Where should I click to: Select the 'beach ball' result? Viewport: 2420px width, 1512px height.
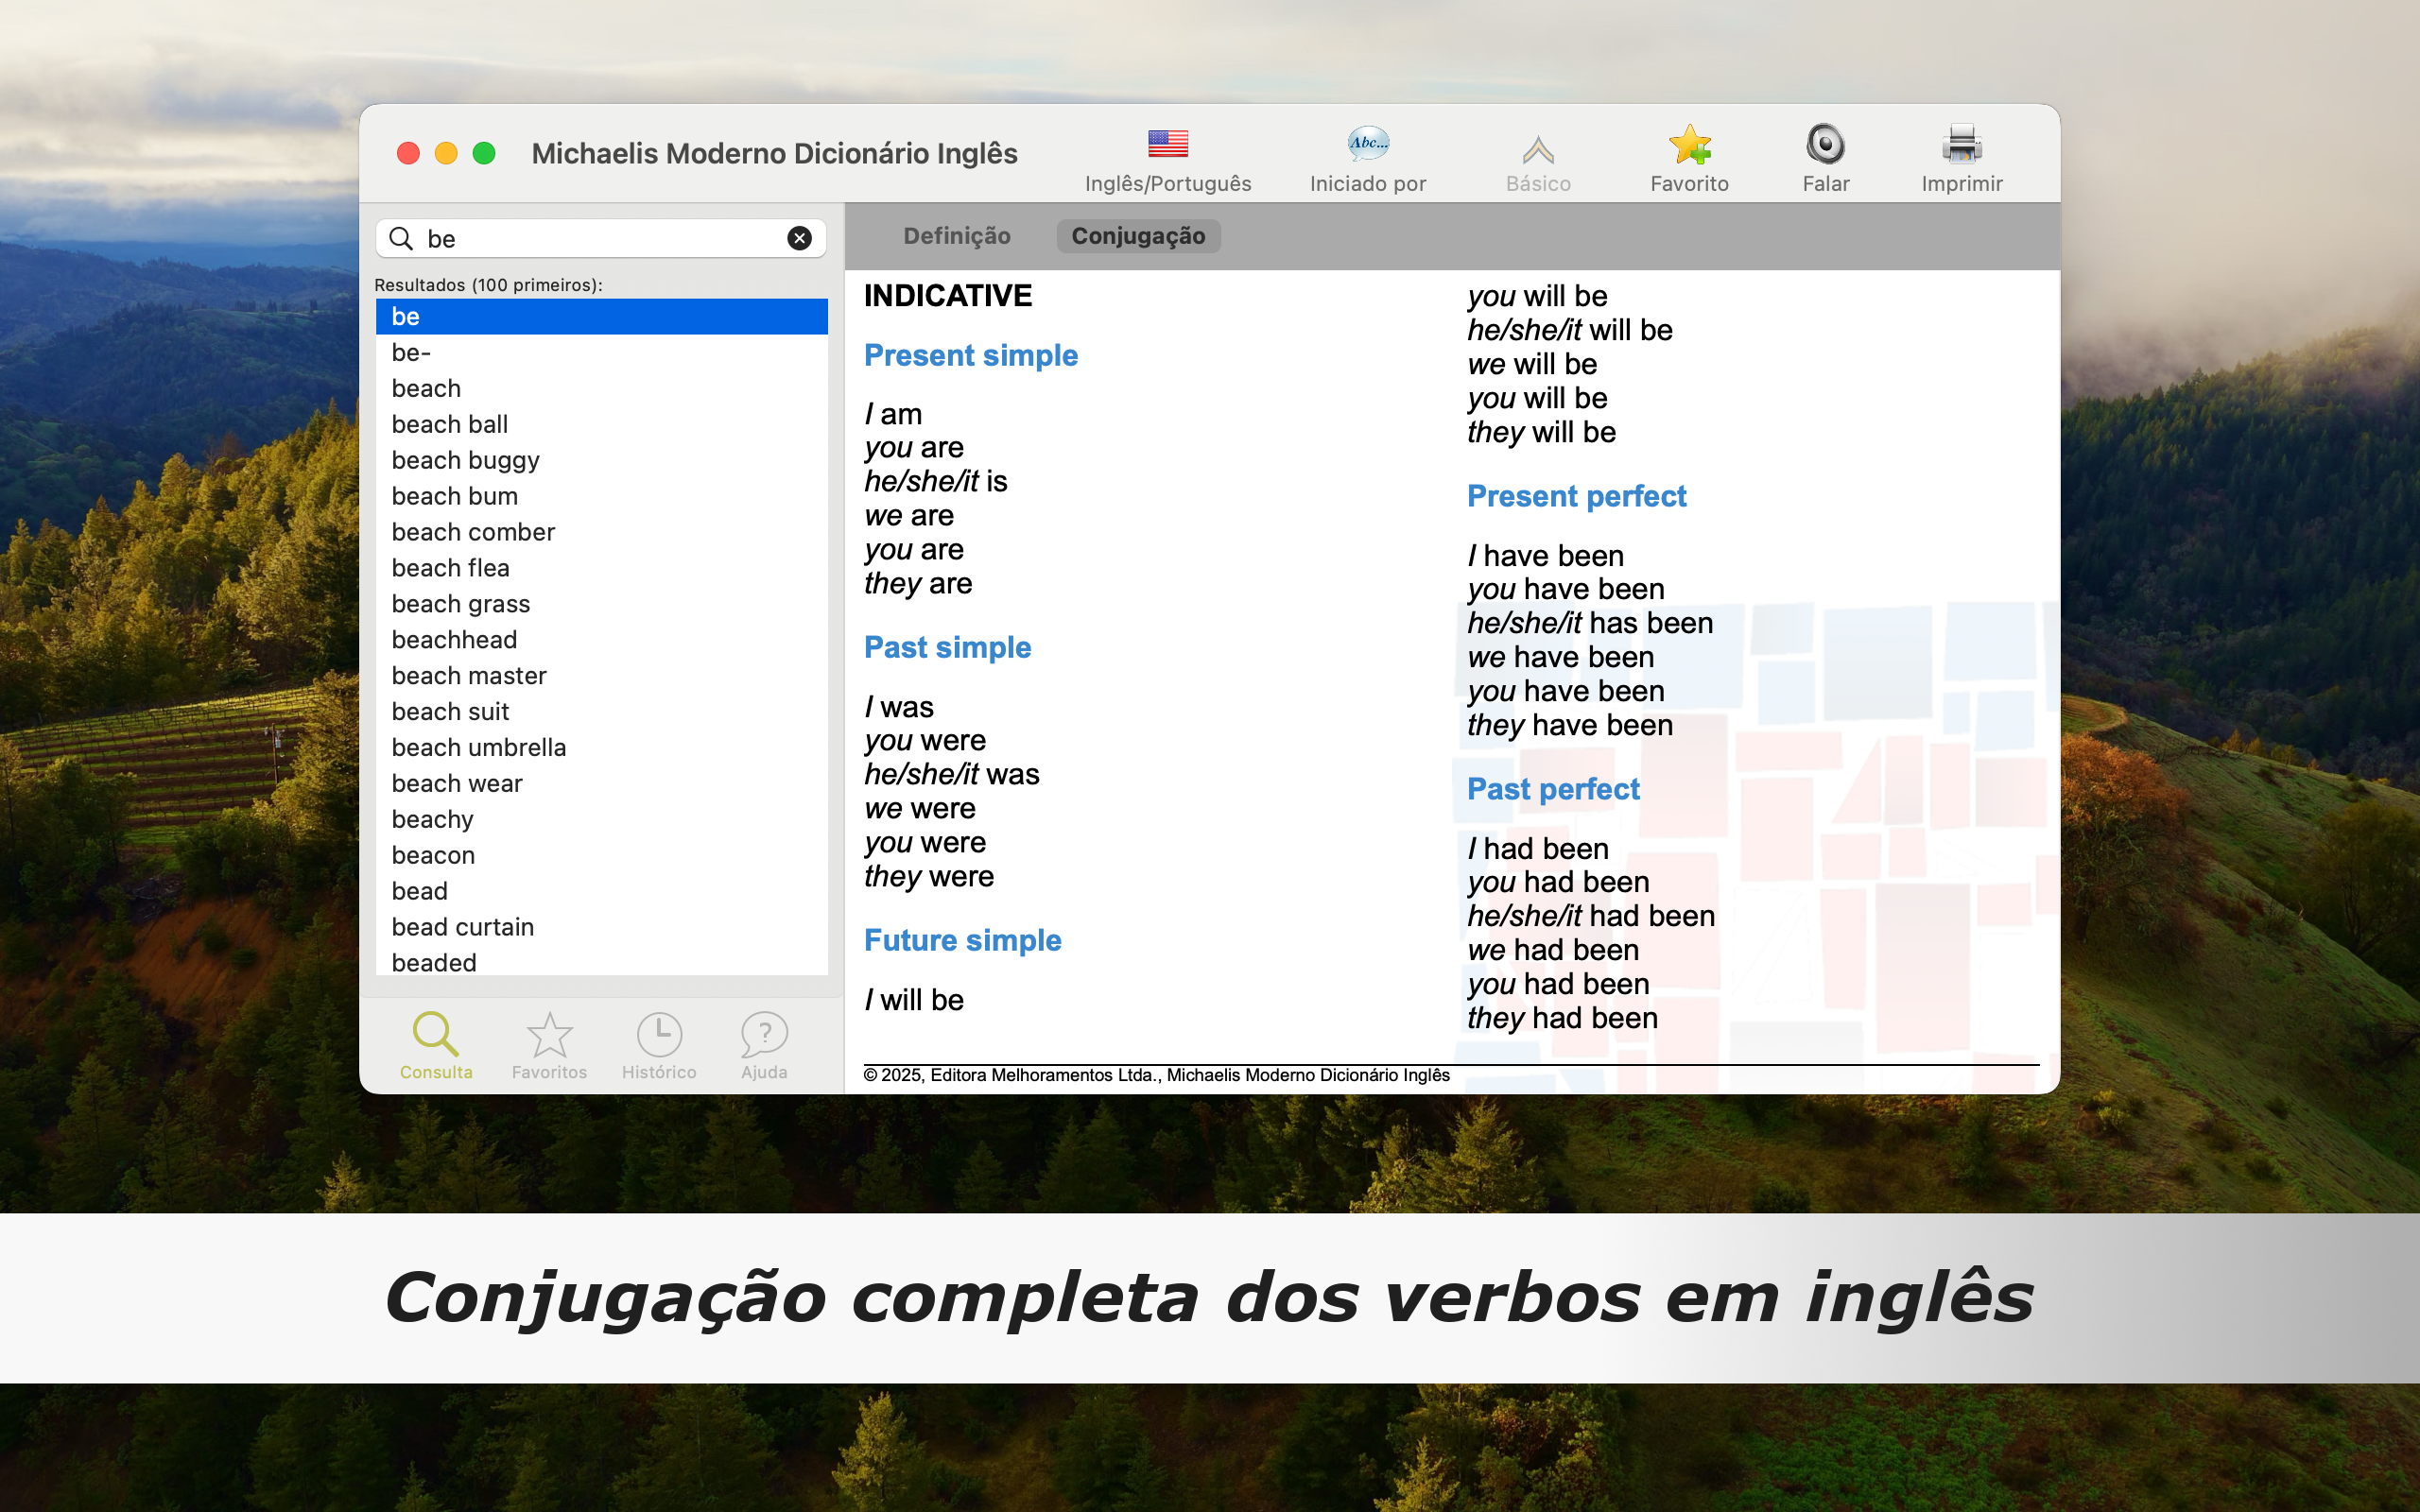(x=601, y=424)
